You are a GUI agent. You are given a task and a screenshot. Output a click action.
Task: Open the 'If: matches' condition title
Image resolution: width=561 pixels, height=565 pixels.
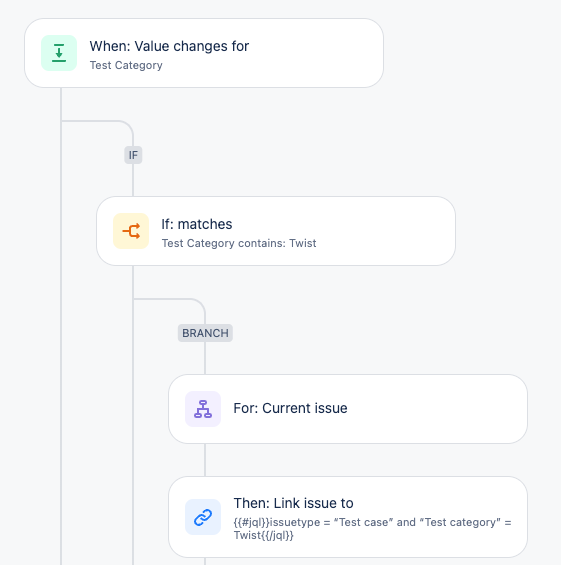196,224
